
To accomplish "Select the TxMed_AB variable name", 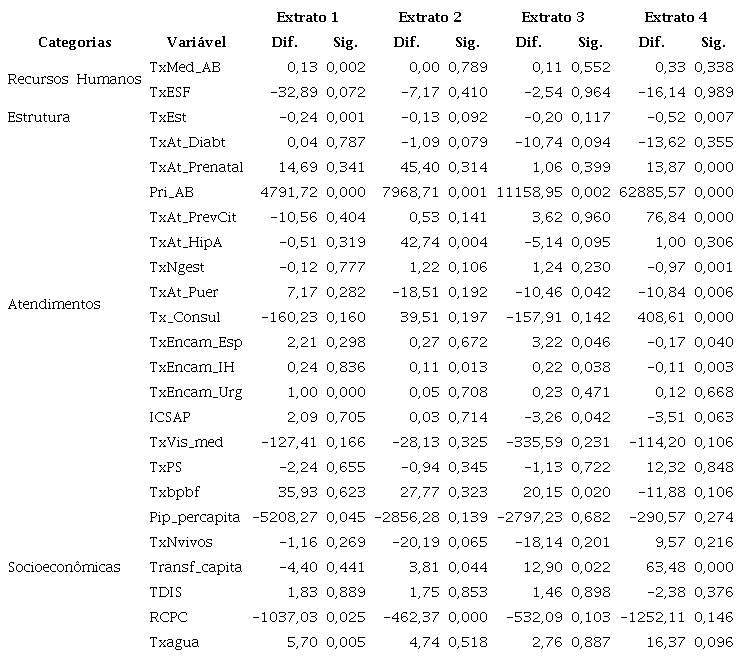I will [185, 67].
